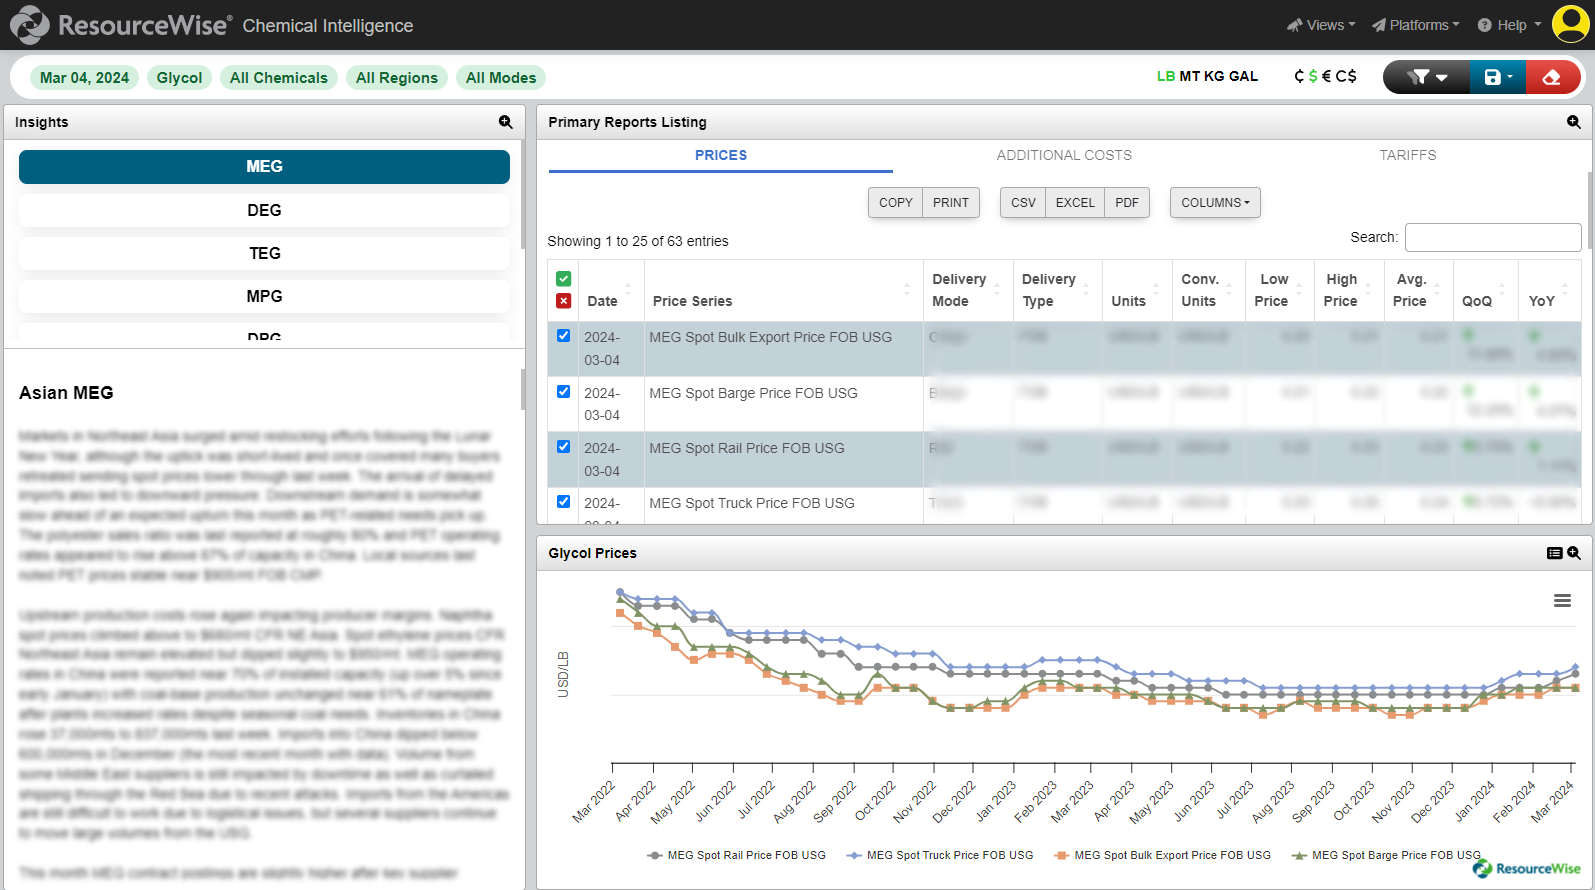The height and width of the screenshot is (890, 1595).
Task: Zoom the Glycol Prices chart magnifier
Action: click(1574, 553)
